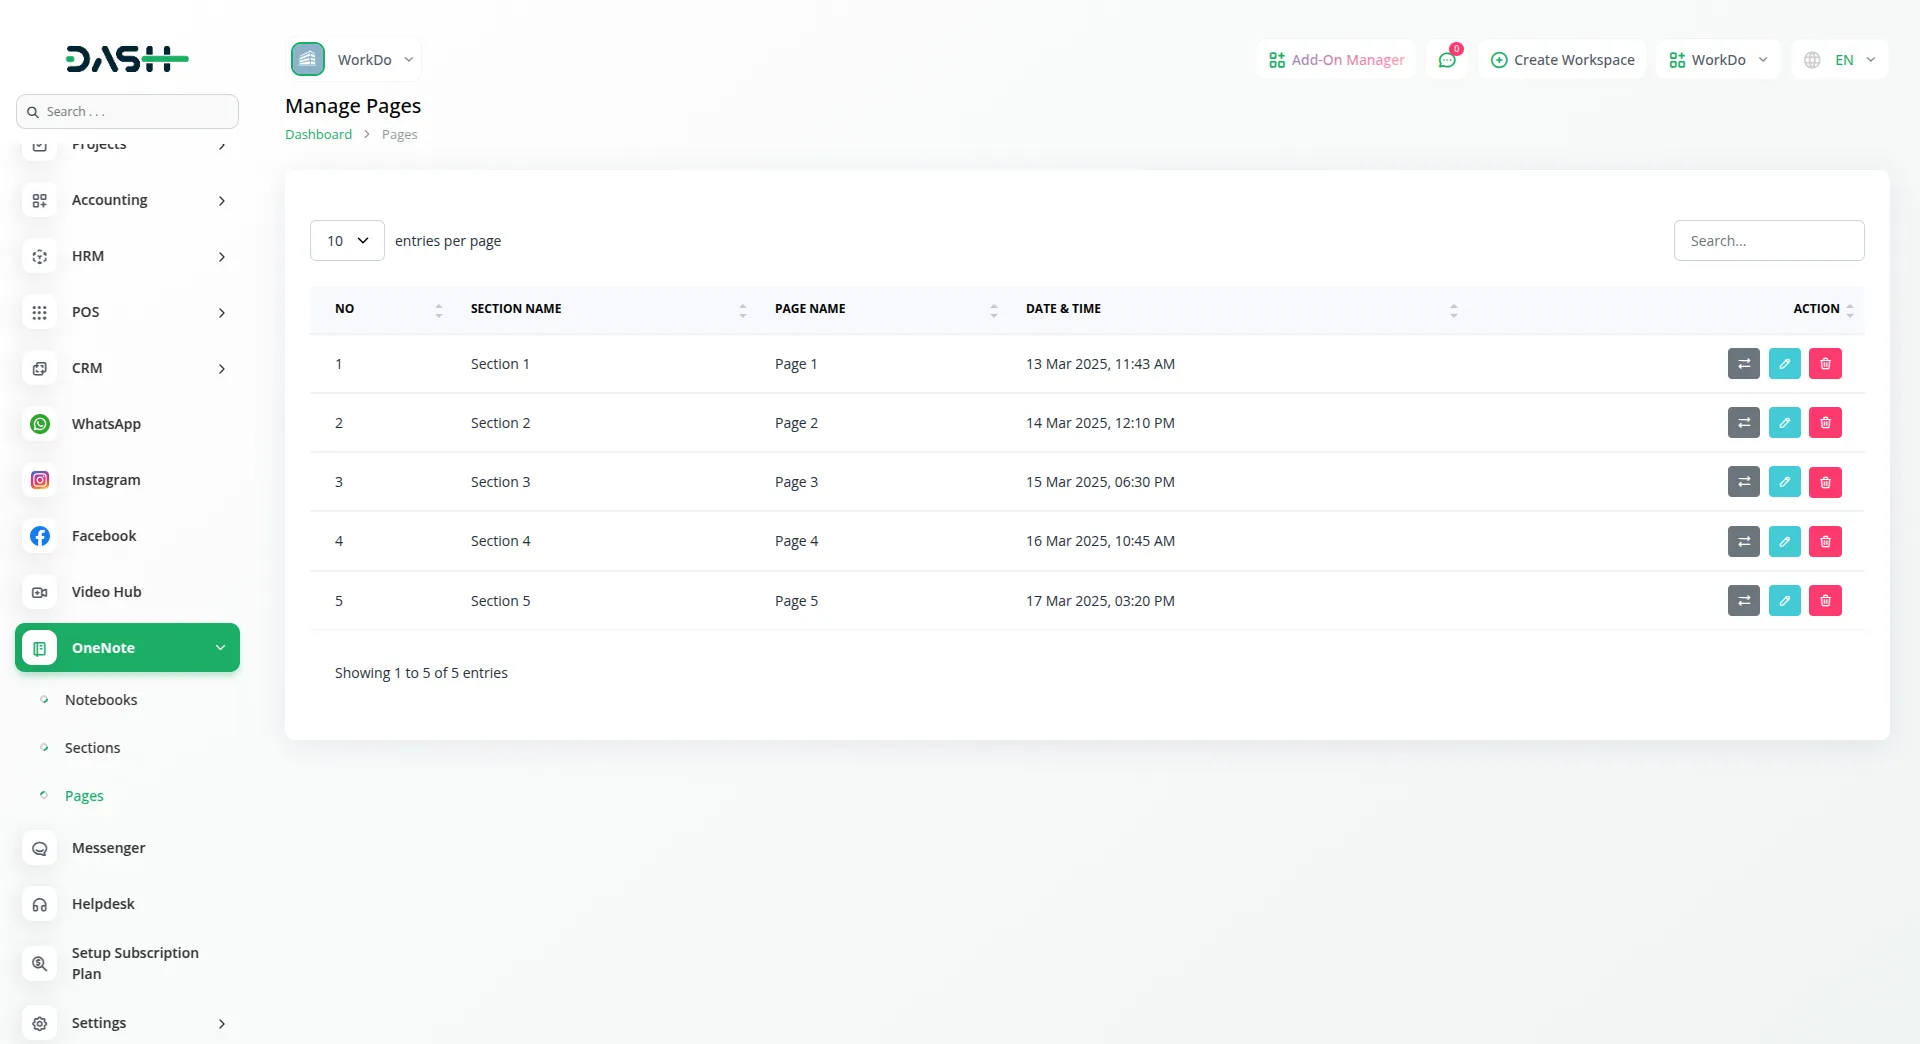Select Sections in the sidebar

(92, 747)
